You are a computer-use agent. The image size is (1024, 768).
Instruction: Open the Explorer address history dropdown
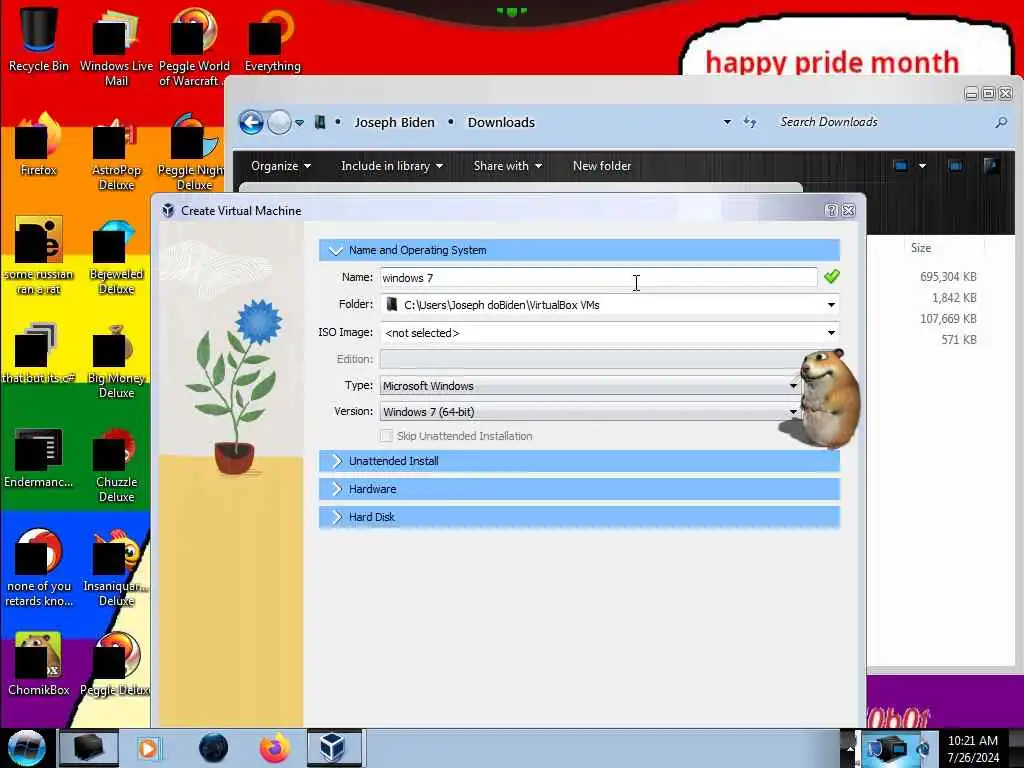[727, 122]
